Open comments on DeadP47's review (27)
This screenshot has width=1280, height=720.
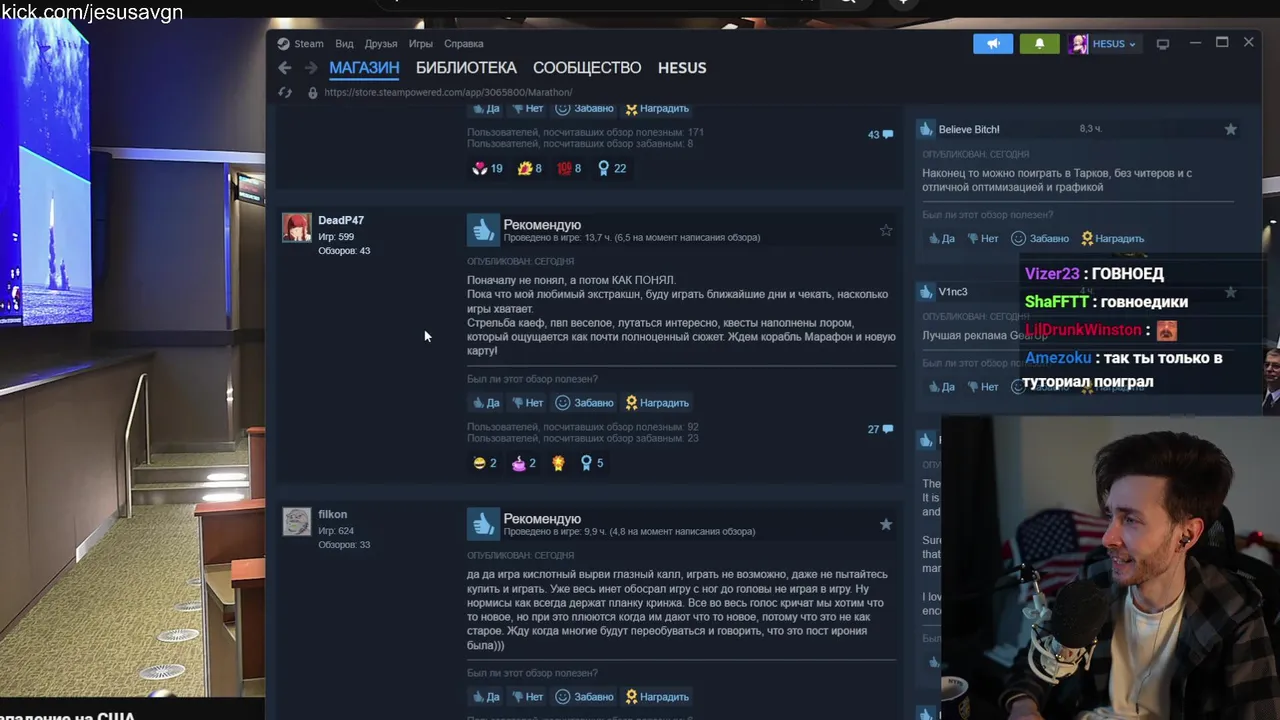[881, 429]
